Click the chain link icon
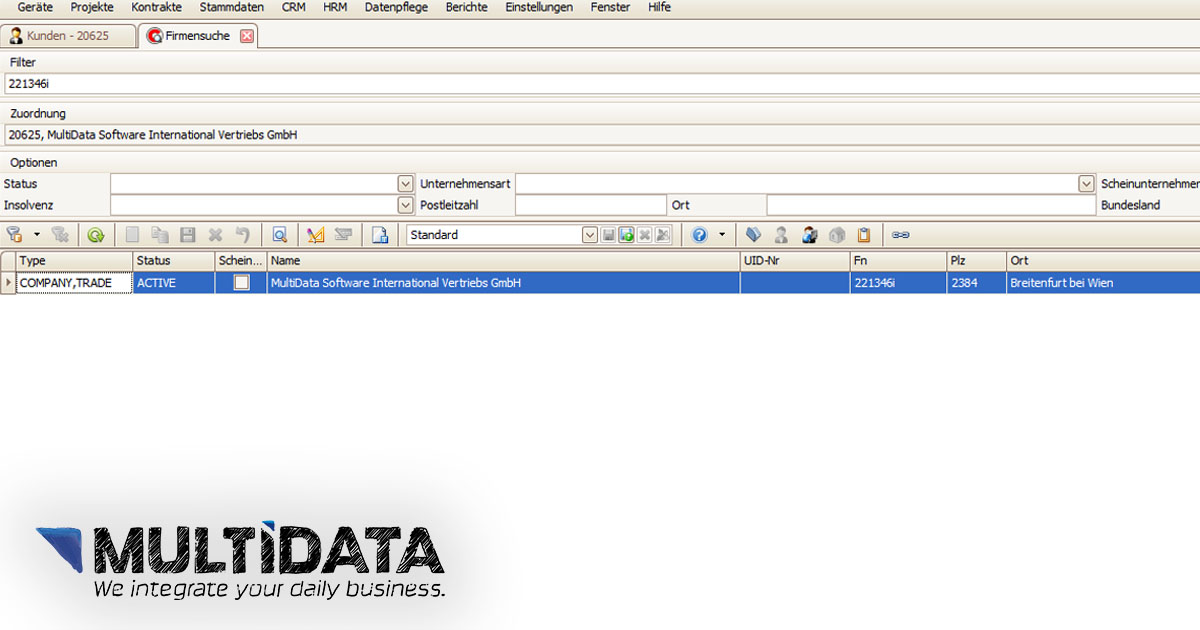 click(900, 235)
